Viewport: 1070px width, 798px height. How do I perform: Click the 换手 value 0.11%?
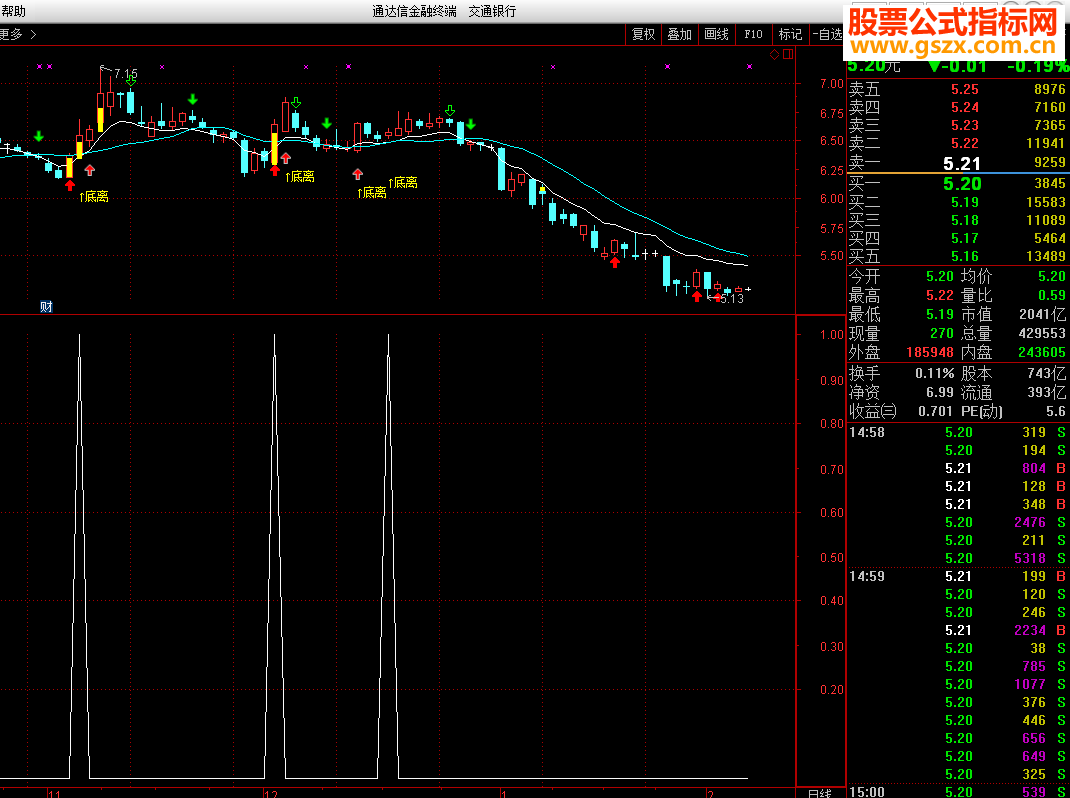935,373
